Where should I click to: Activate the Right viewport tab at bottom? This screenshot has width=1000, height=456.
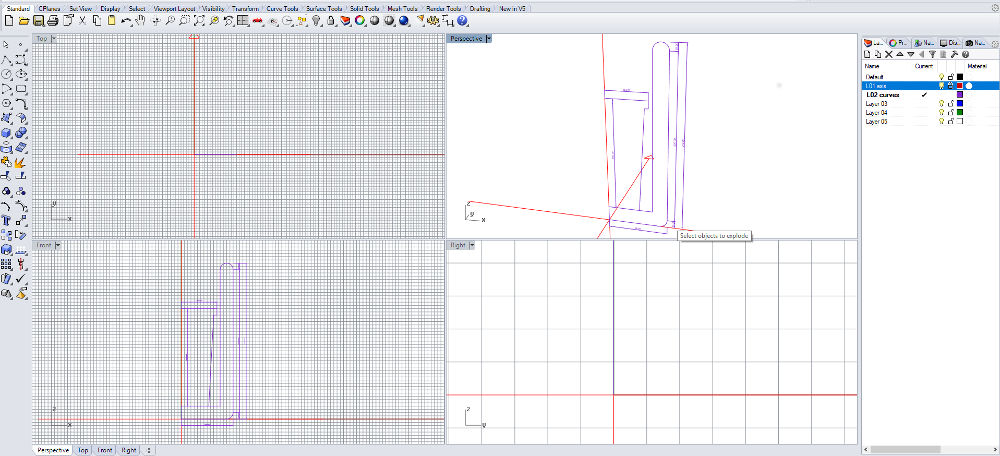[x=129, y=450]
